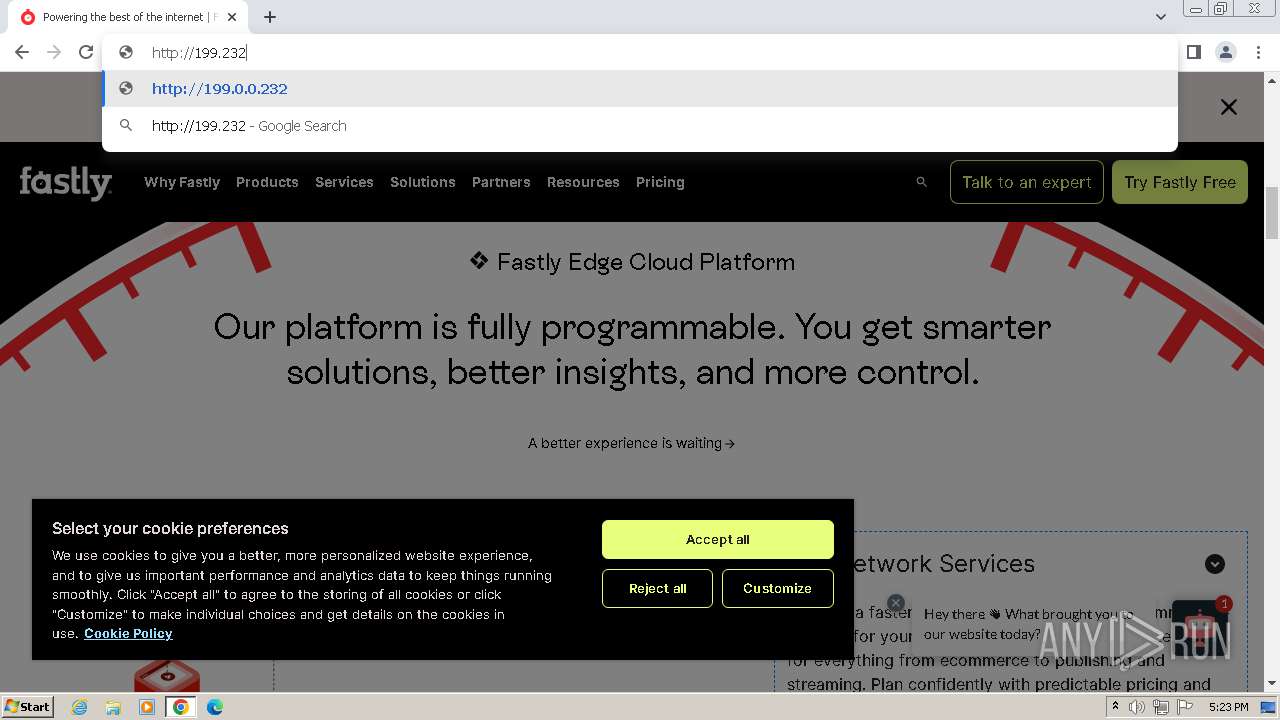Open the Chrome profile avatar icon

tap(1225, 52)
